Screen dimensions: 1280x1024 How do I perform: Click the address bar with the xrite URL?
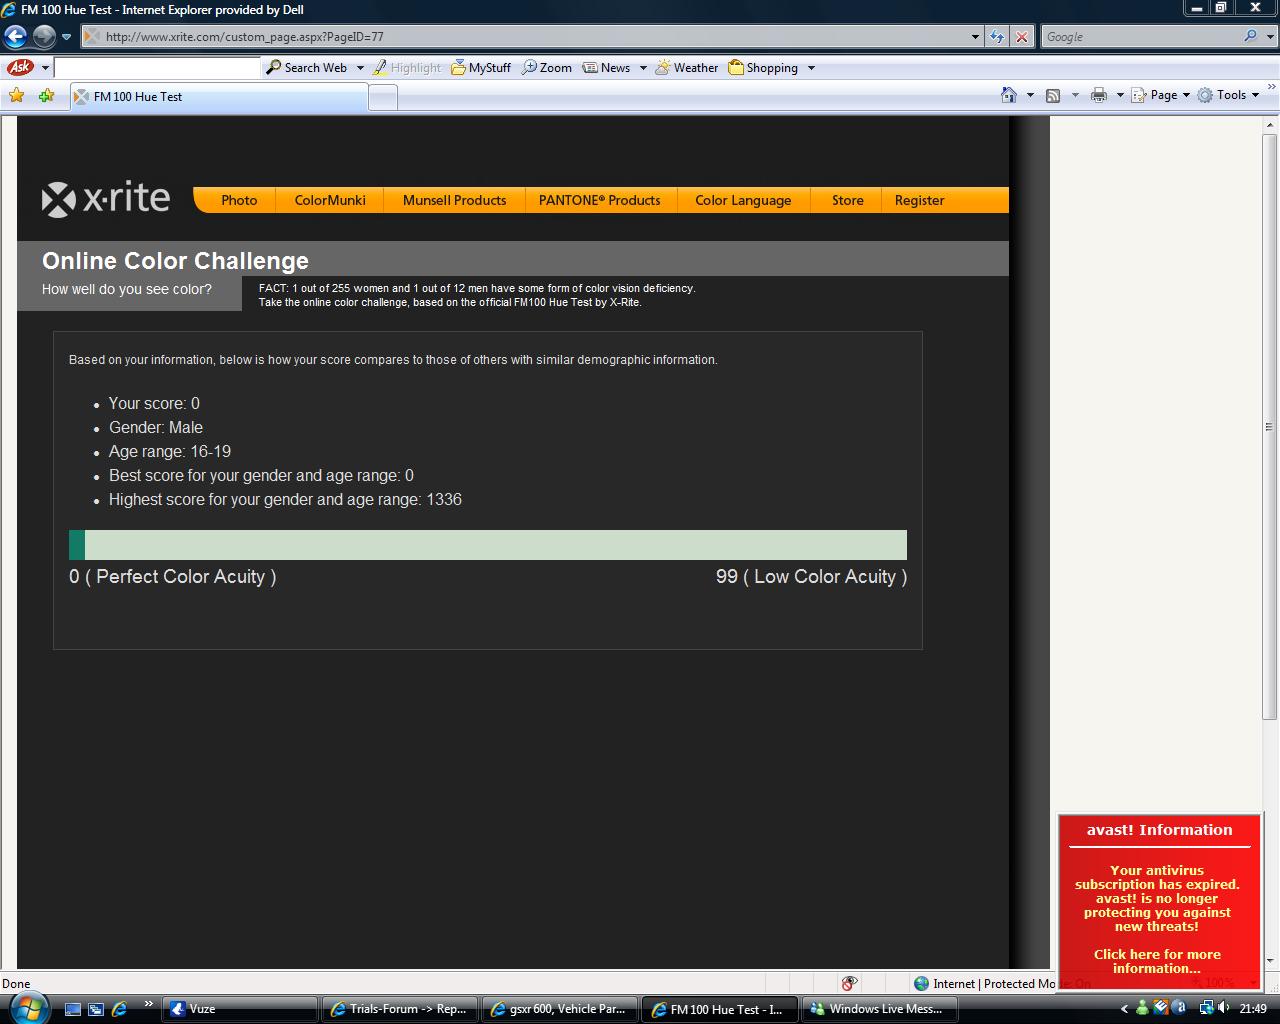525,37
